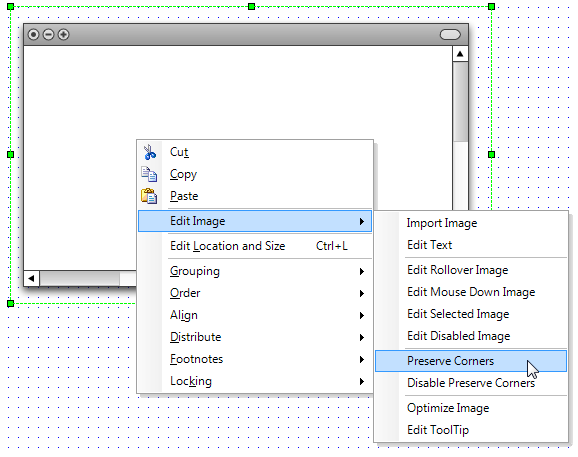Click the scroll-up arrow in mock window

(460, 54)
